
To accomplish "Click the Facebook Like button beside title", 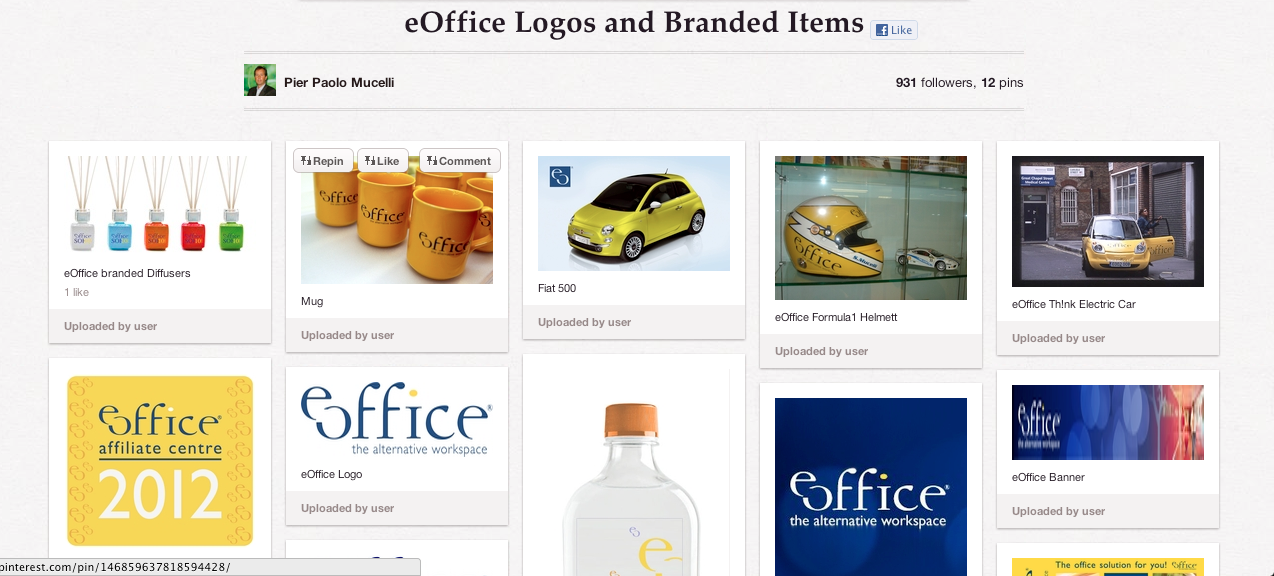I will click(x=893, y=30).
